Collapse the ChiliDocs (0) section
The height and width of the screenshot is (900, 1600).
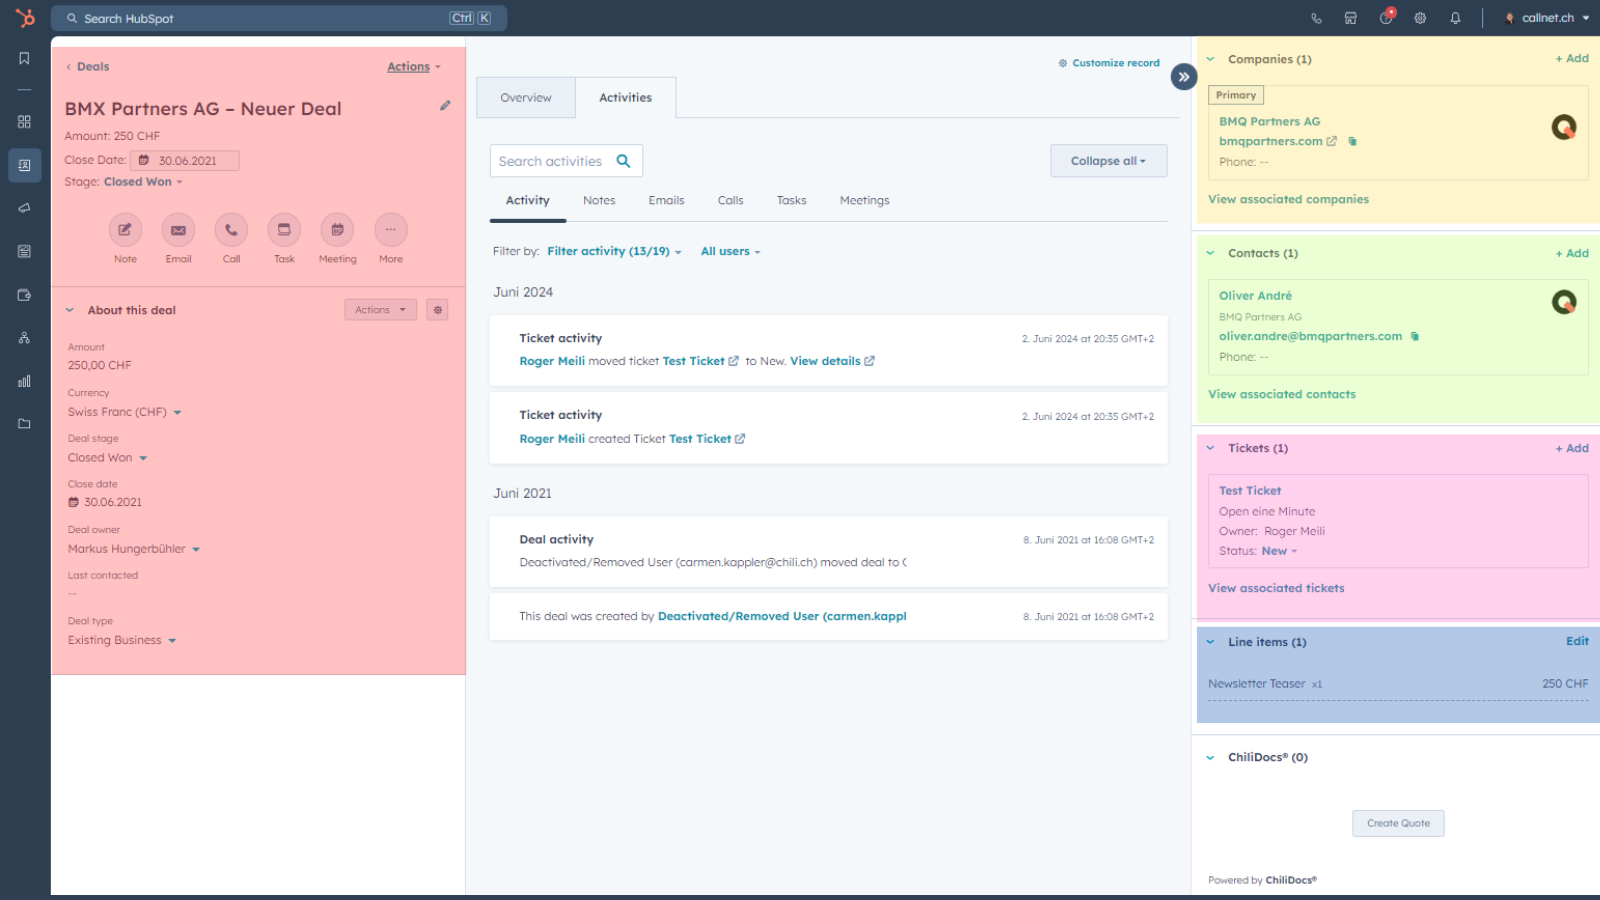1210,758
